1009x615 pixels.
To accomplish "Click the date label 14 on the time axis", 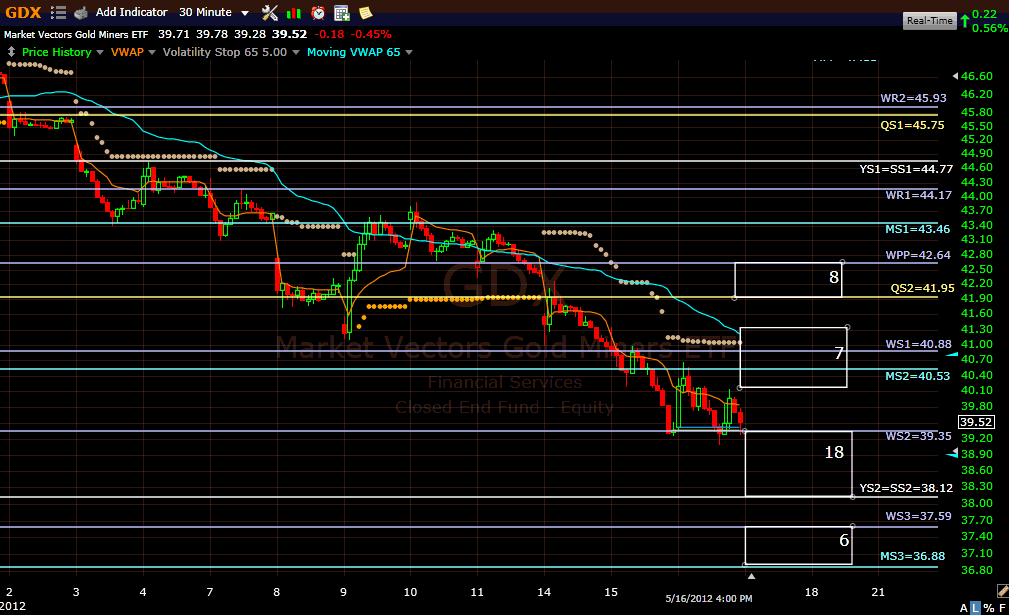I will pos(544,592).
